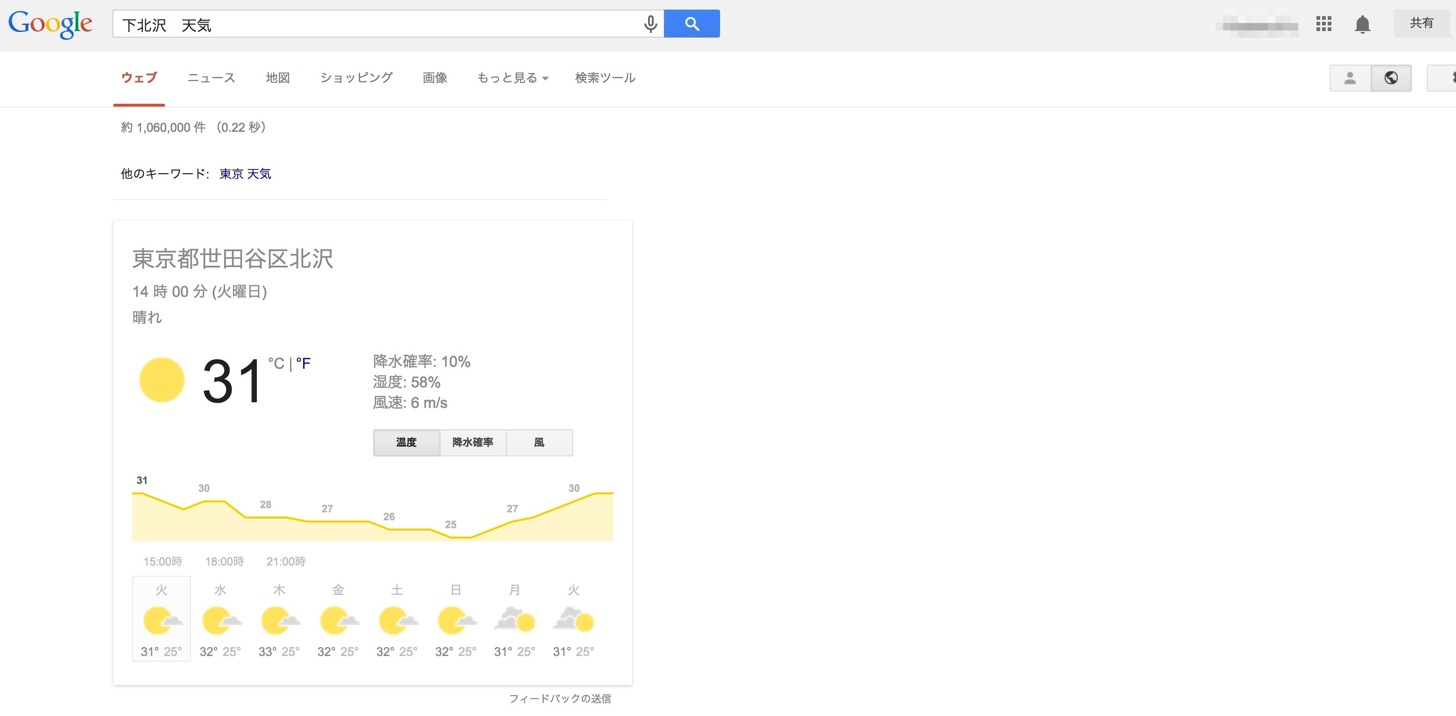
Task: Open 検索ツール search tools
Action: (x=605, y=78)
